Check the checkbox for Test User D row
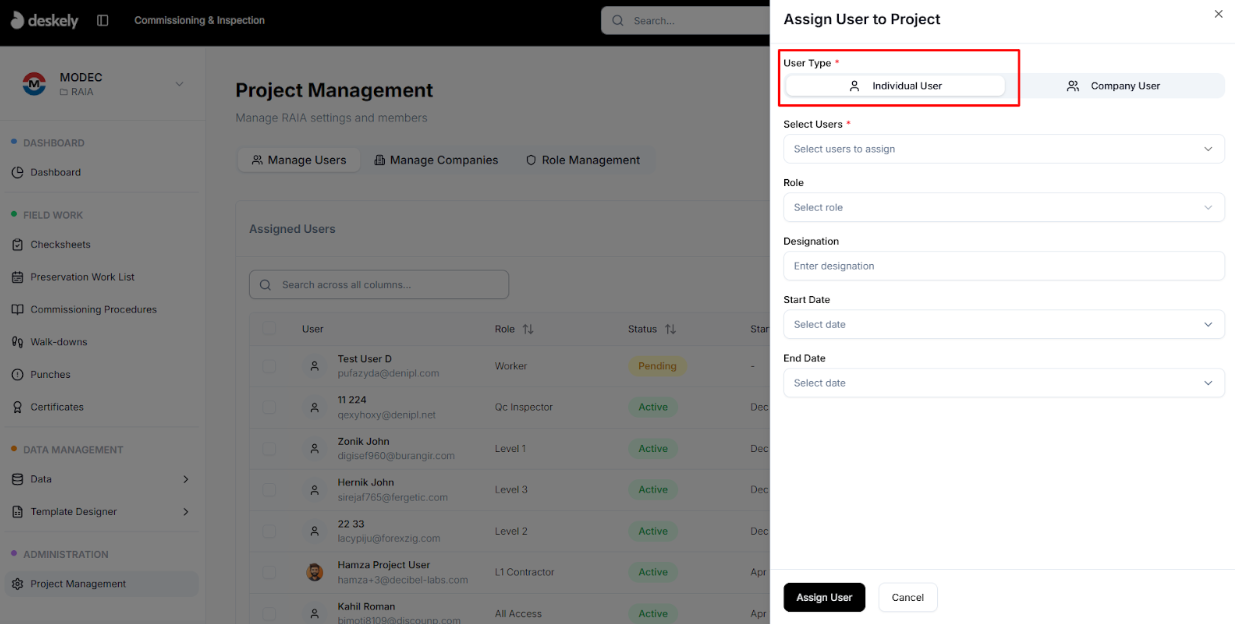Screen dimensions: 1235x625 point(268,365)
